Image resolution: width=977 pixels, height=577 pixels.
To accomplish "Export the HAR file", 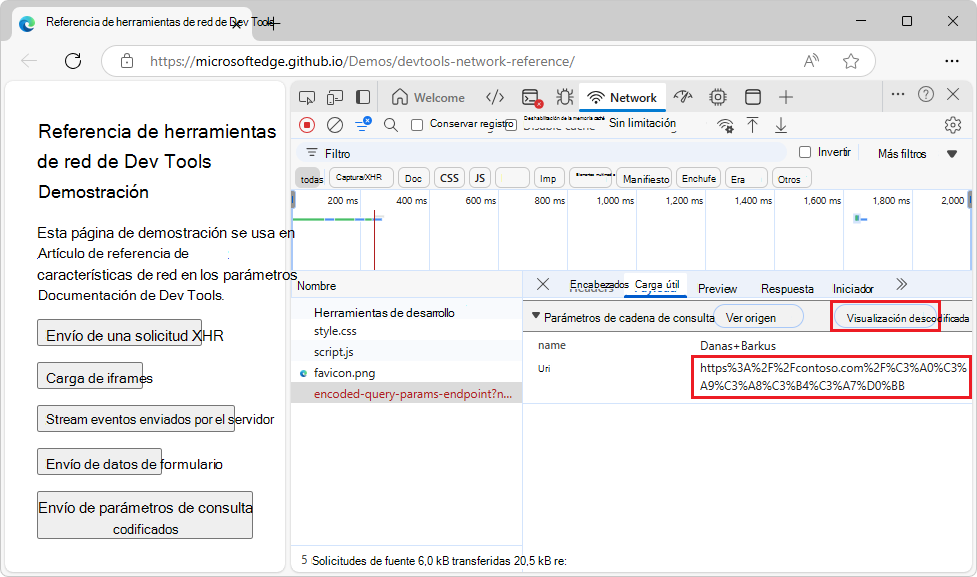I will [781, 125].
